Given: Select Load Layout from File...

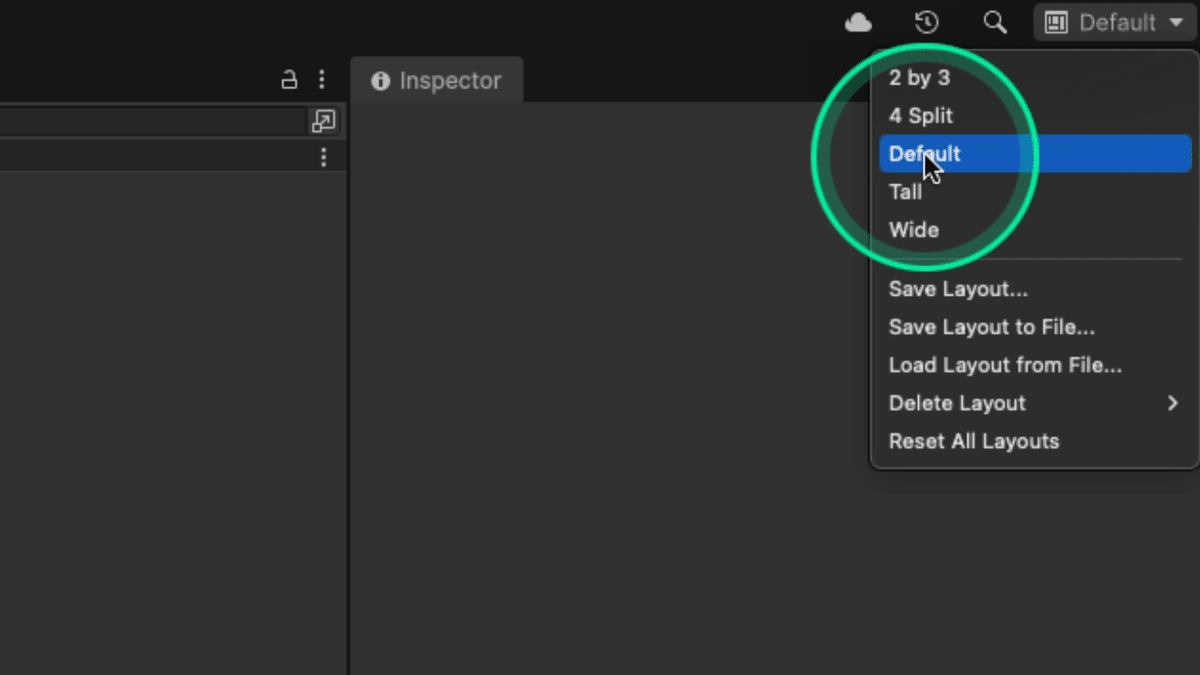Looking at the screenshot, I should point(1005,366).
